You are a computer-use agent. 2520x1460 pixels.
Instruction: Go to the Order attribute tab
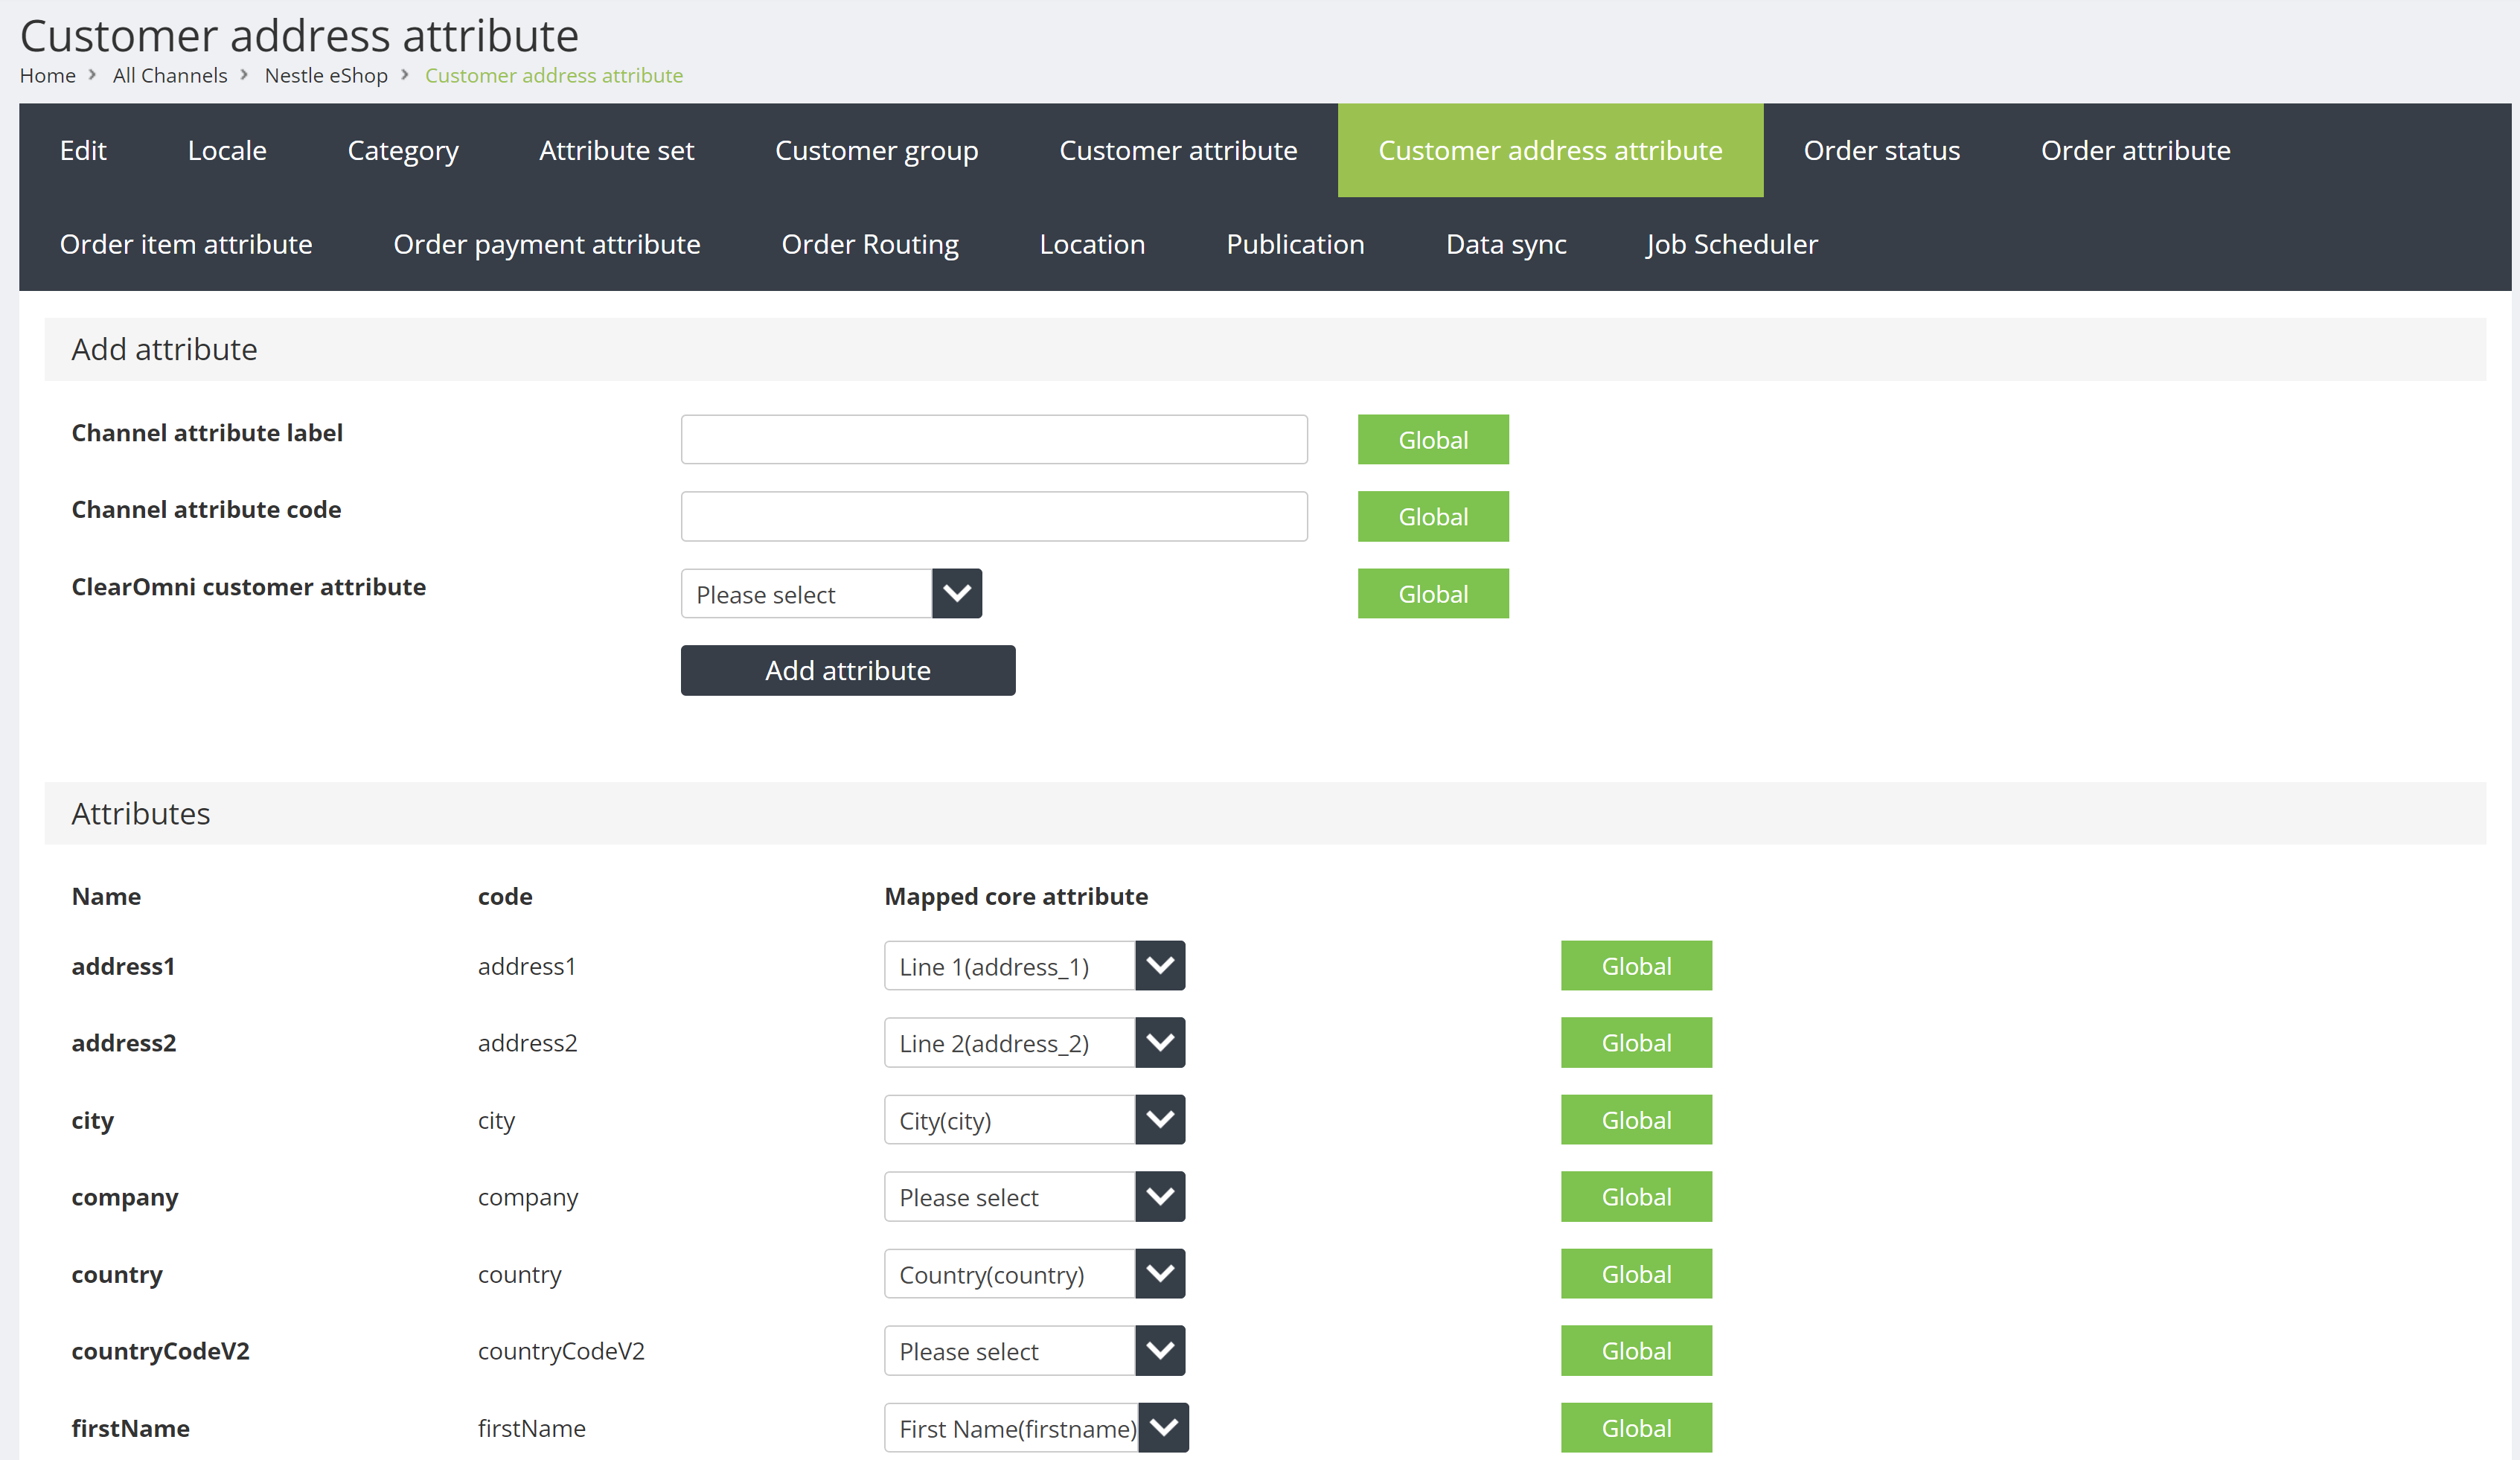[2135, 150]
